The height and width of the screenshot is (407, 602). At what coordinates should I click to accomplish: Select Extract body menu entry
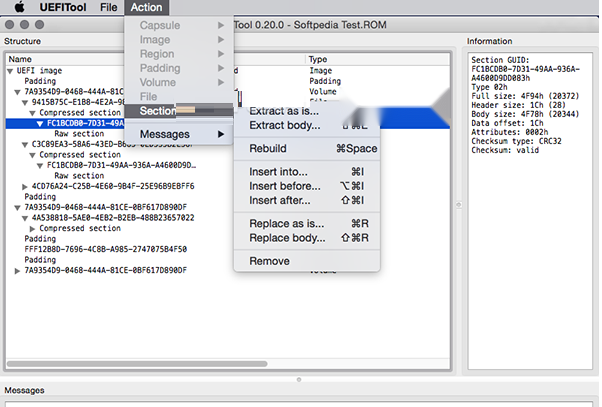click(x=287, y=126)
